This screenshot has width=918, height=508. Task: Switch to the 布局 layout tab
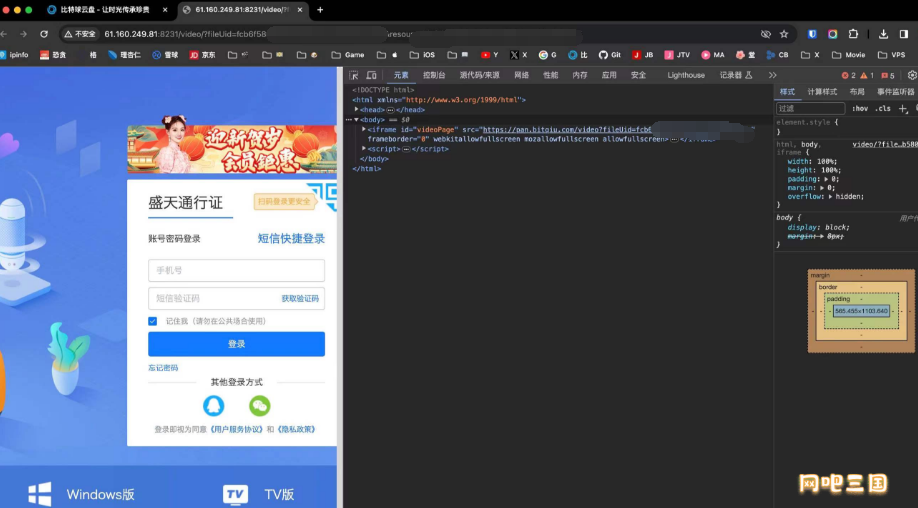pos(857,92)
